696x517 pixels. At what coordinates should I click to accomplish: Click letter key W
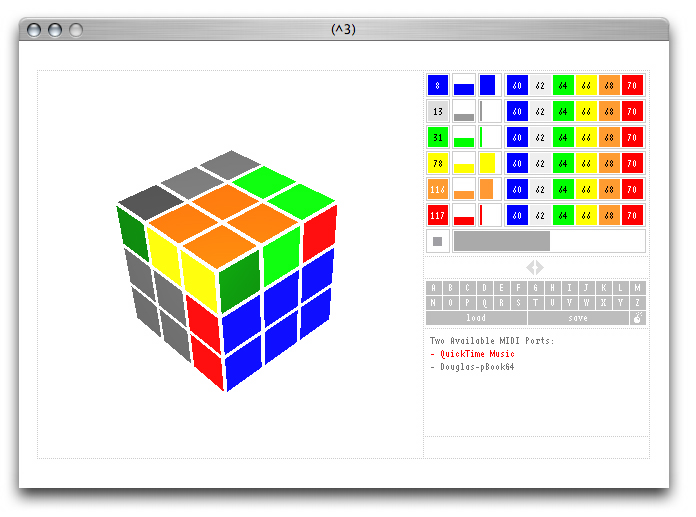(x=586, y=303)
